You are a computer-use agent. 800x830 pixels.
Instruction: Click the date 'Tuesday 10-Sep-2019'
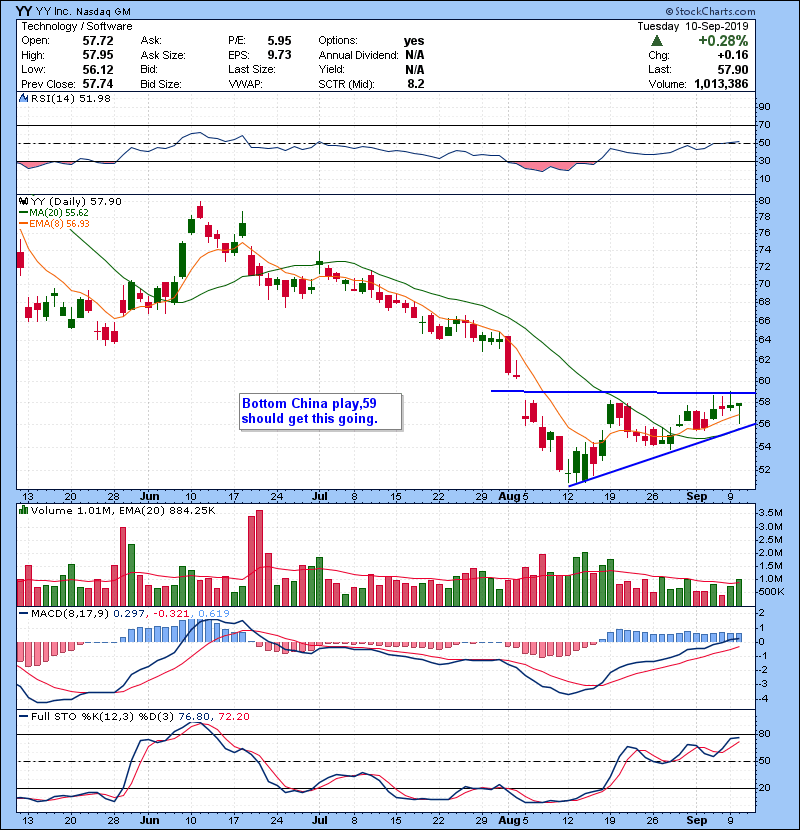[x=693, y=26]
